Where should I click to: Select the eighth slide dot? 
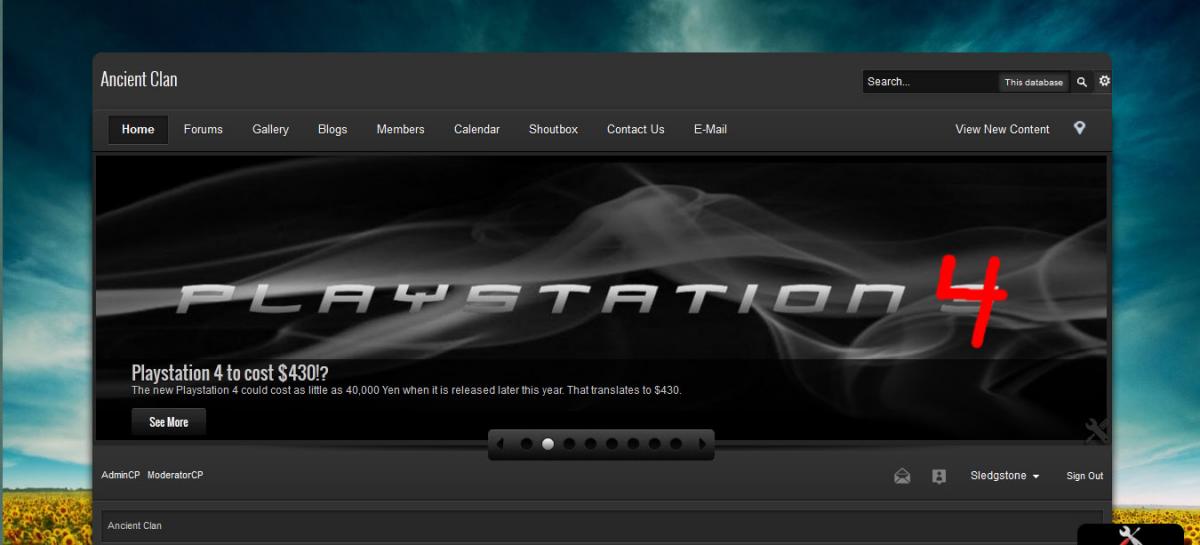(x=676, y=444)
